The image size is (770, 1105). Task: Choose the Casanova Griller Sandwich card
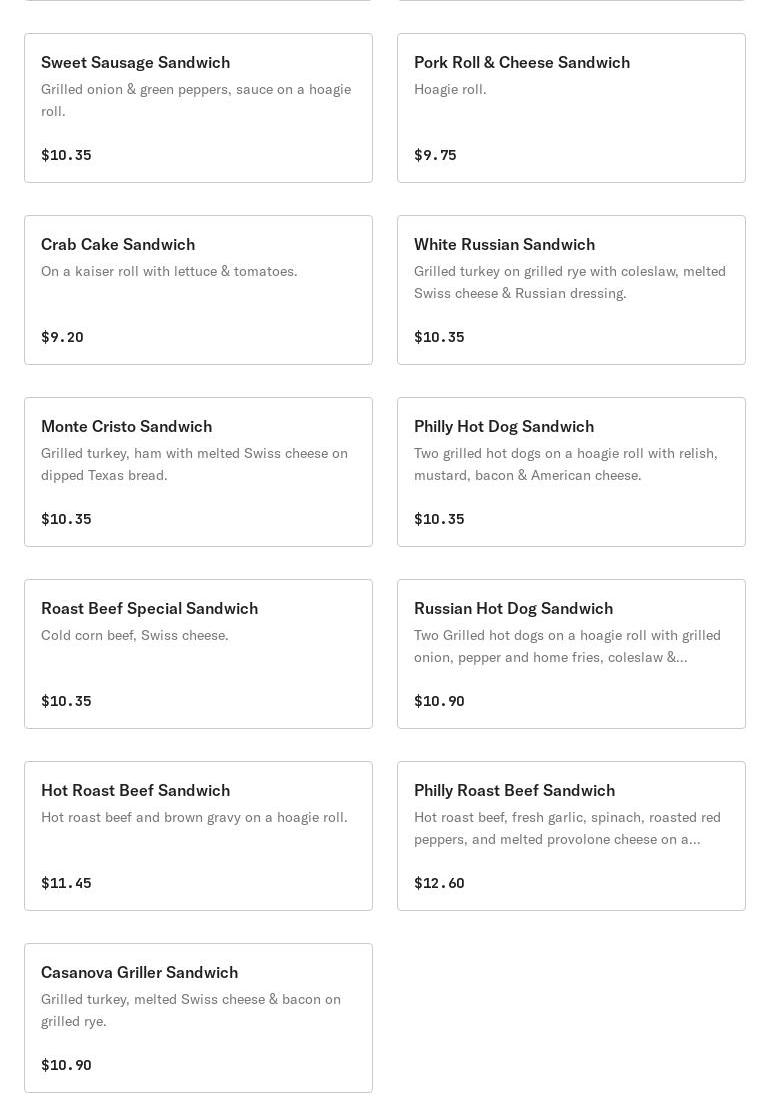[198, 1018]
